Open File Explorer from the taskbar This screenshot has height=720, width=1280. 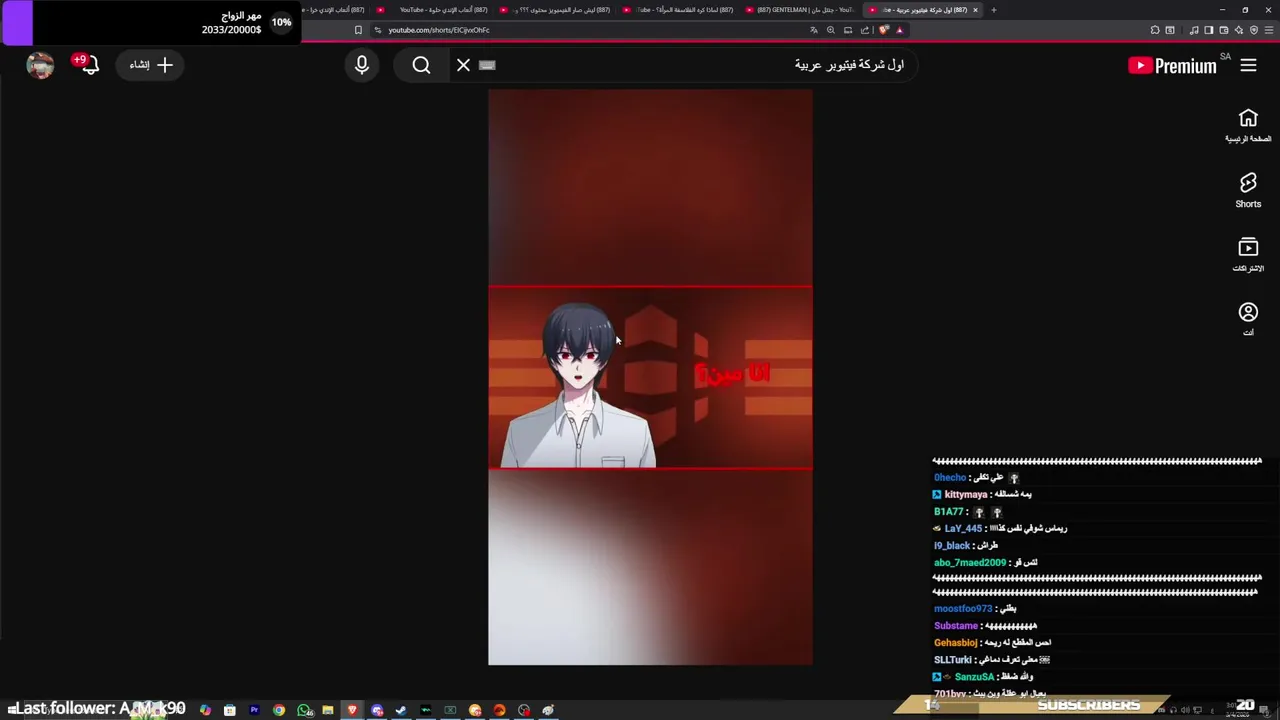click(328, 710)
